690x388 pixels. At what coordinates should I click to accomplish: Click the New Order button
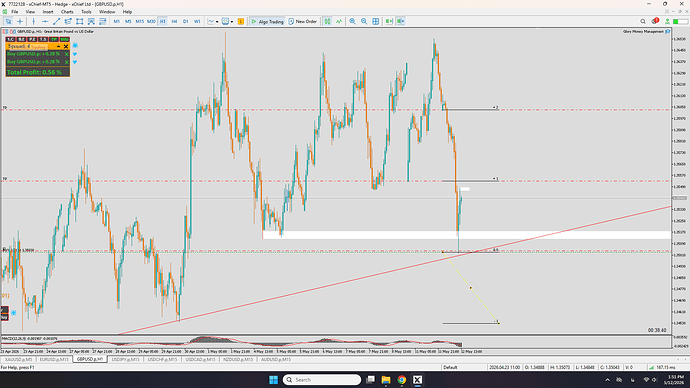(x=303, y=21)
